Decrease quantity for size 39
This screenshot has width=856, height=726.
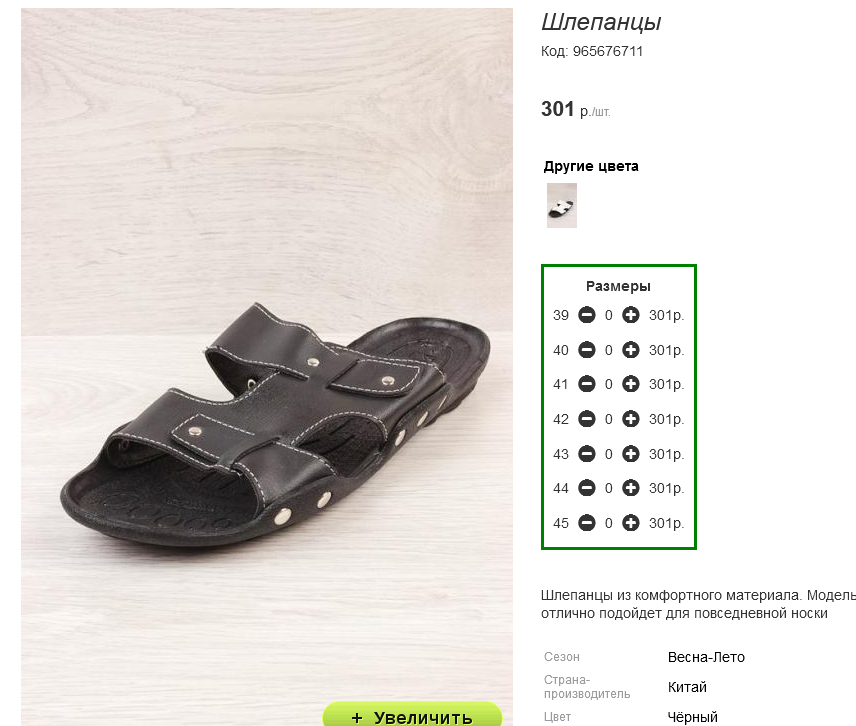coord(587,315)
